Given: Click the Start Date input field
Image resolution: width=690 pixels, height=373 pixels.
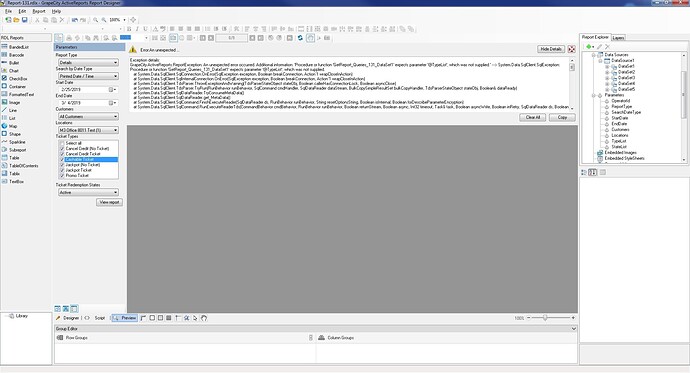Looking at the screenshot, I should (84, 89).
